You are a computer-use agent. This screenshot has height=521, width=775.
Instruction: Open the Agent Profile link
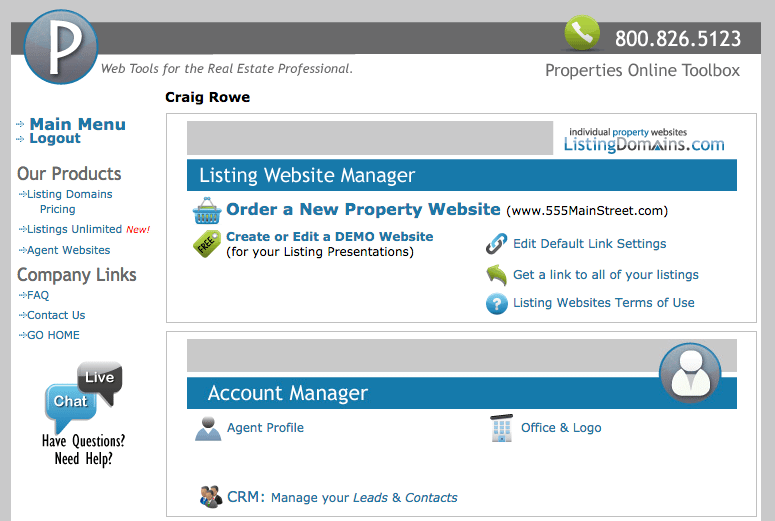tap(265, 428)
